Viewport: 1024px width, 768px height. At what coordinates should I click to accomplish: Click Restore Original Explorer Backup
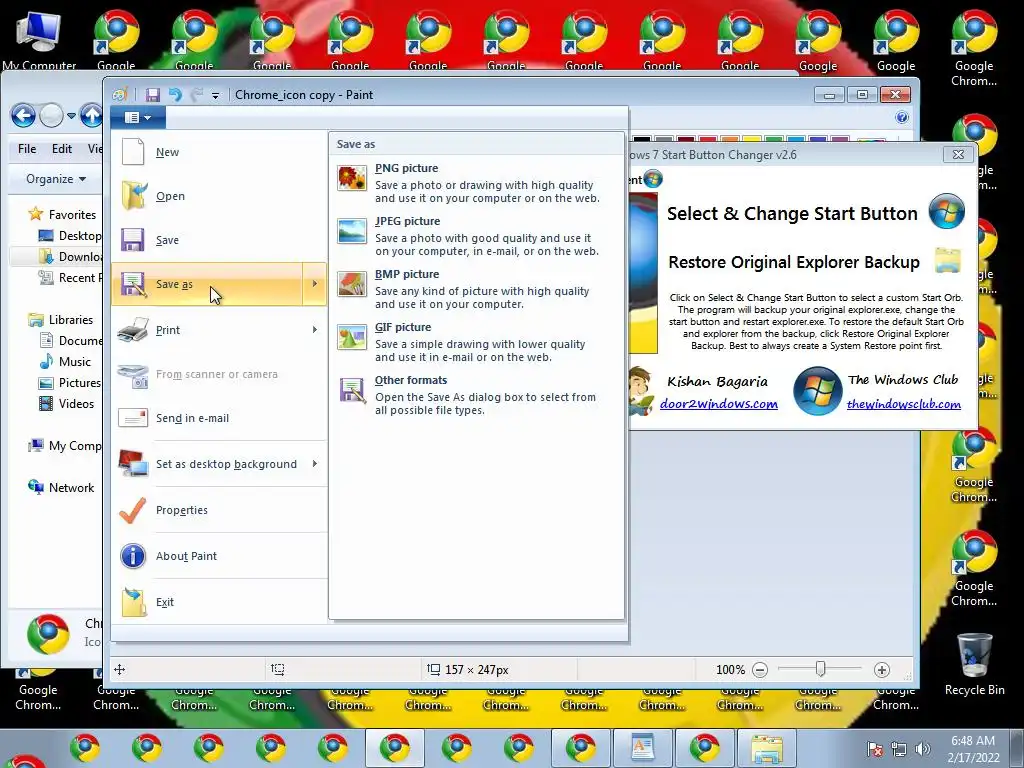click(x=794, y=262)
